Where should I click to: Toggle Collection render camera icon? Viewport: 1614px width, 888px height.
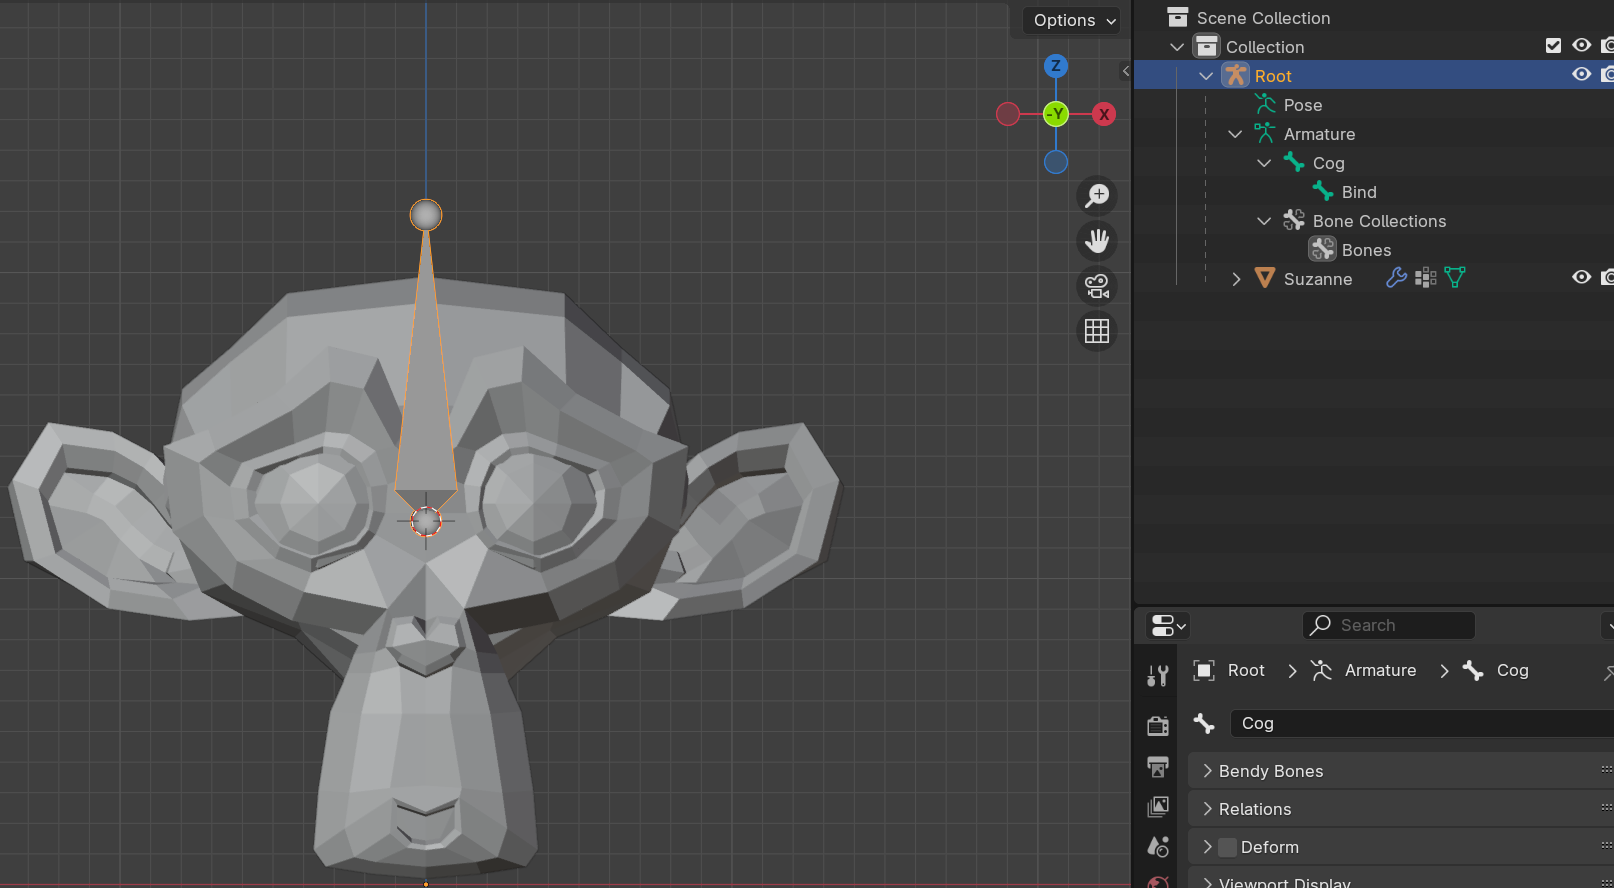pos(1607,45)
